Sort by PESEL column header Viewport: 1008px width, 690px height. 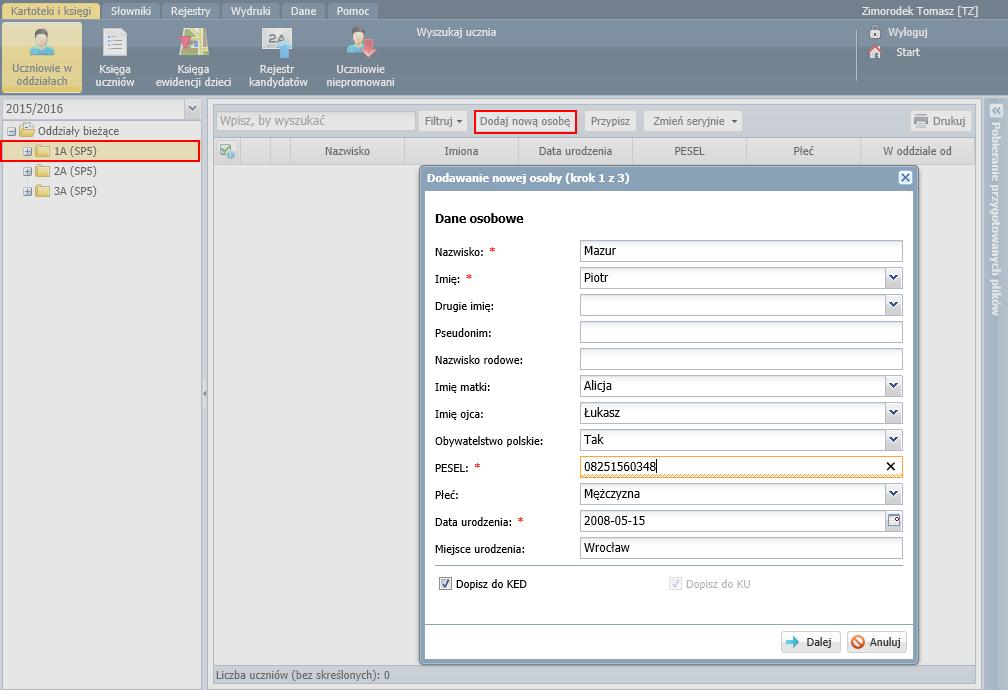689,151
